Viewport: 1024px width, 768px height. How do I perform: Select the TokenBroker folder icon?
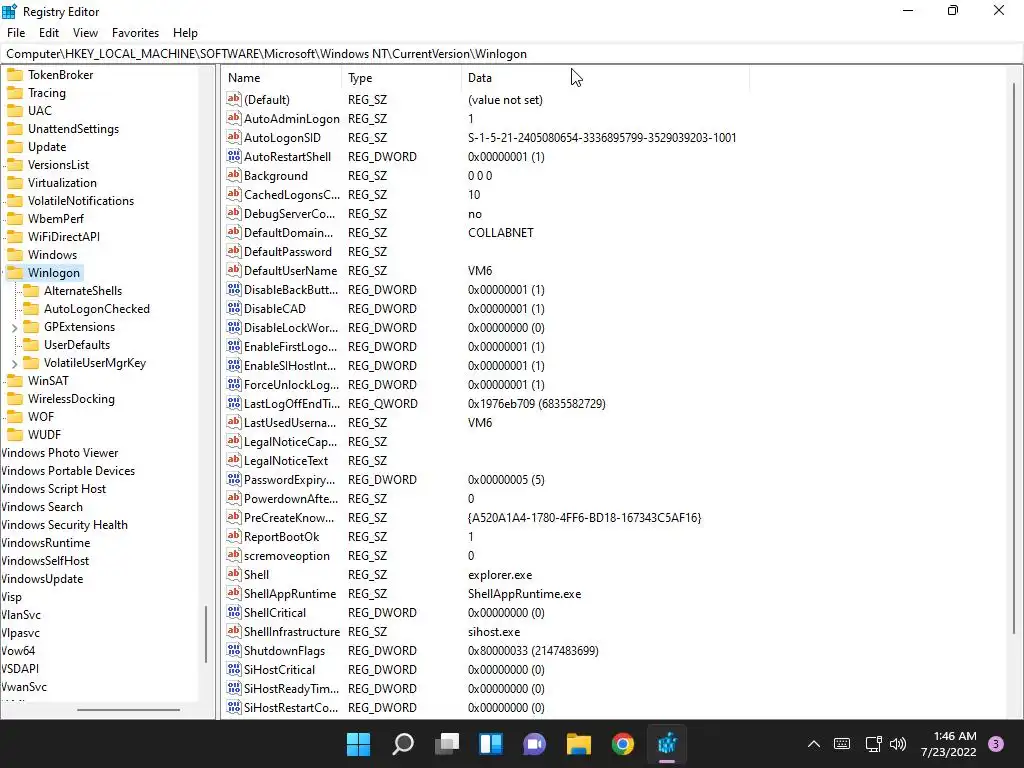pos(14,74)
